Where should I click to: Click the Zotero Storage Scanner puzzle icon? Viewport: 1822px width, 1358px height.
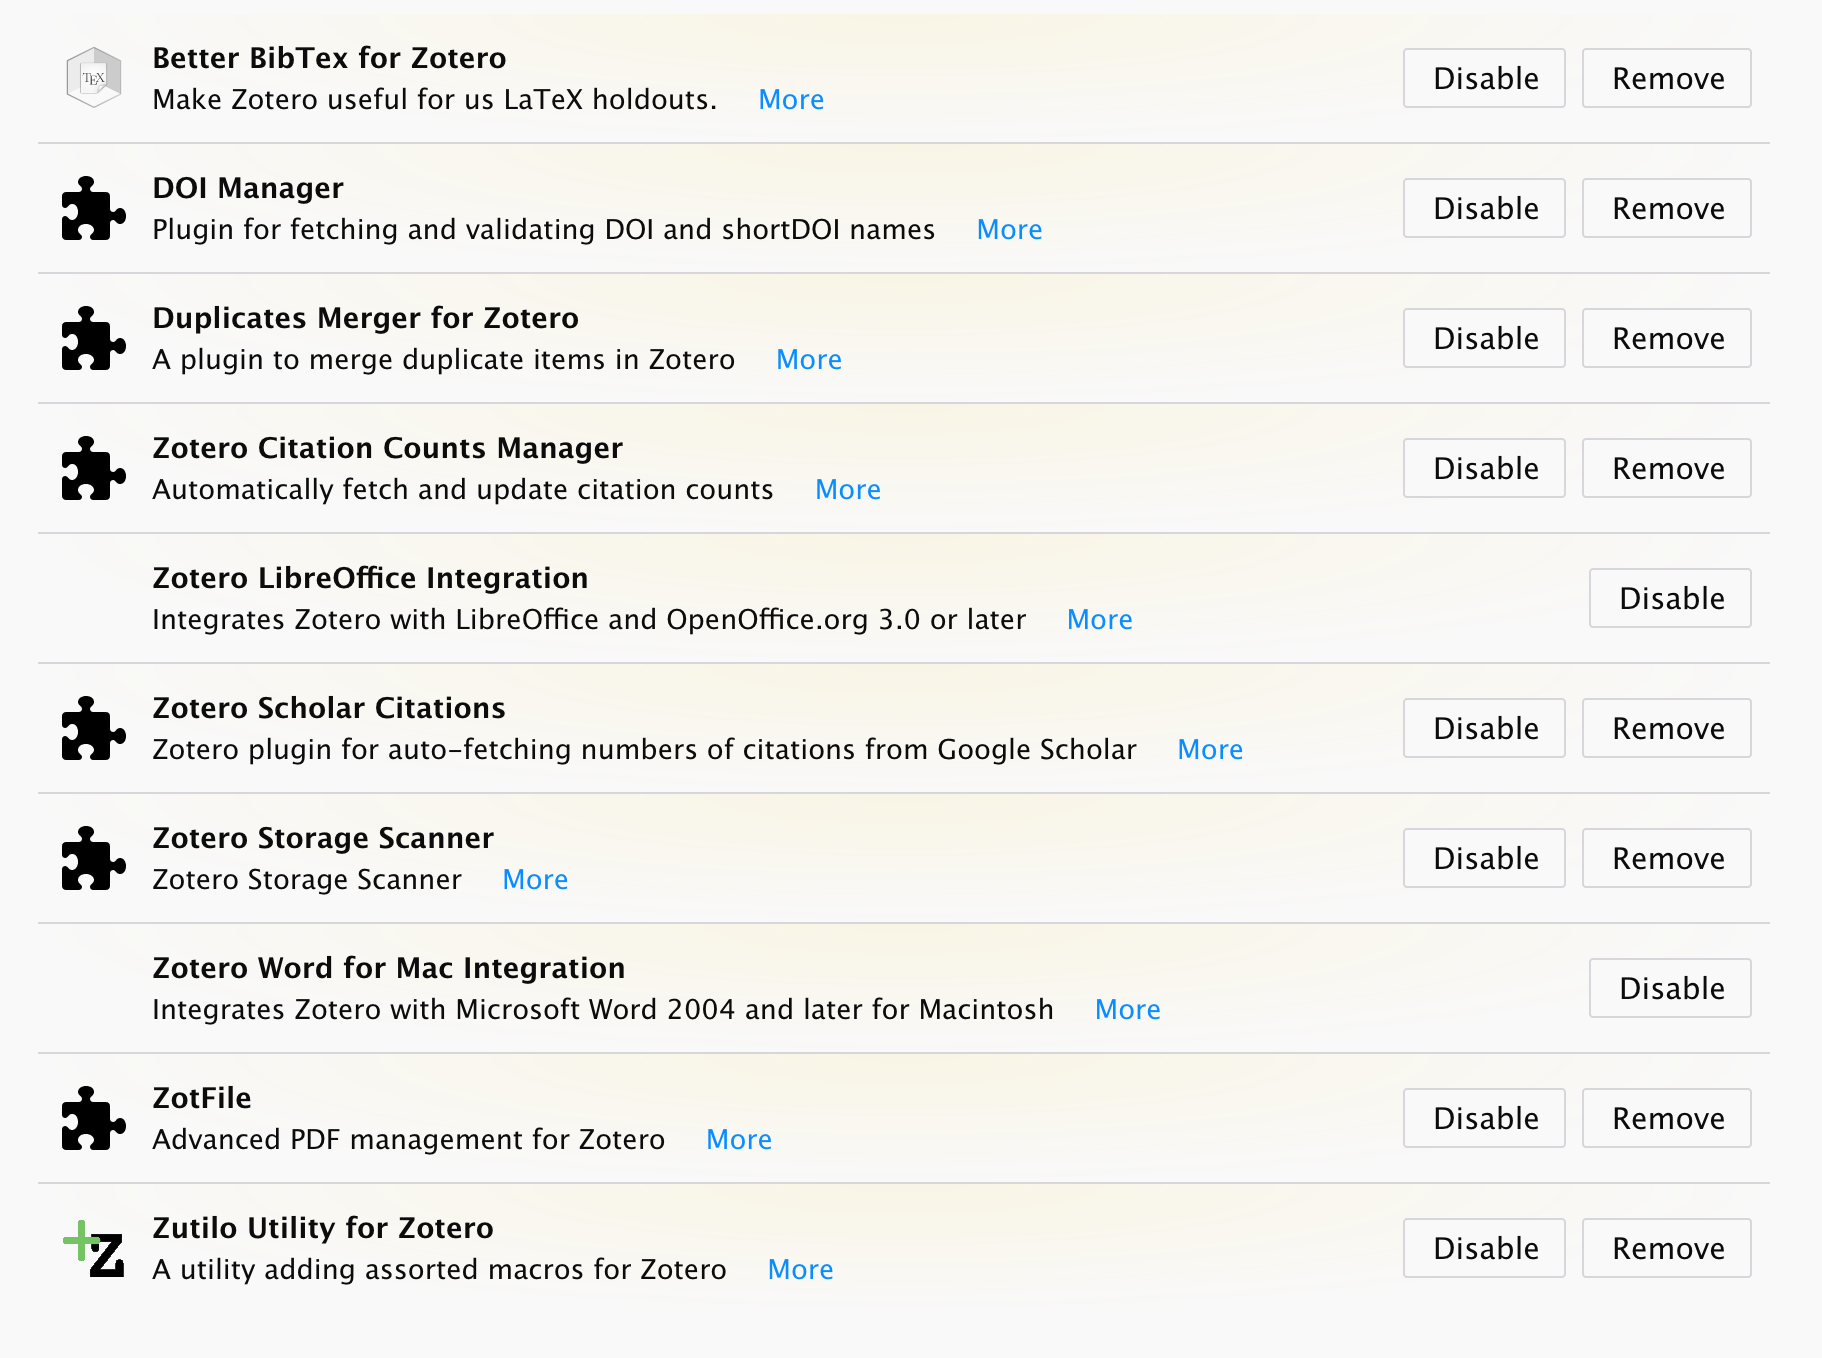click(94, 858)
